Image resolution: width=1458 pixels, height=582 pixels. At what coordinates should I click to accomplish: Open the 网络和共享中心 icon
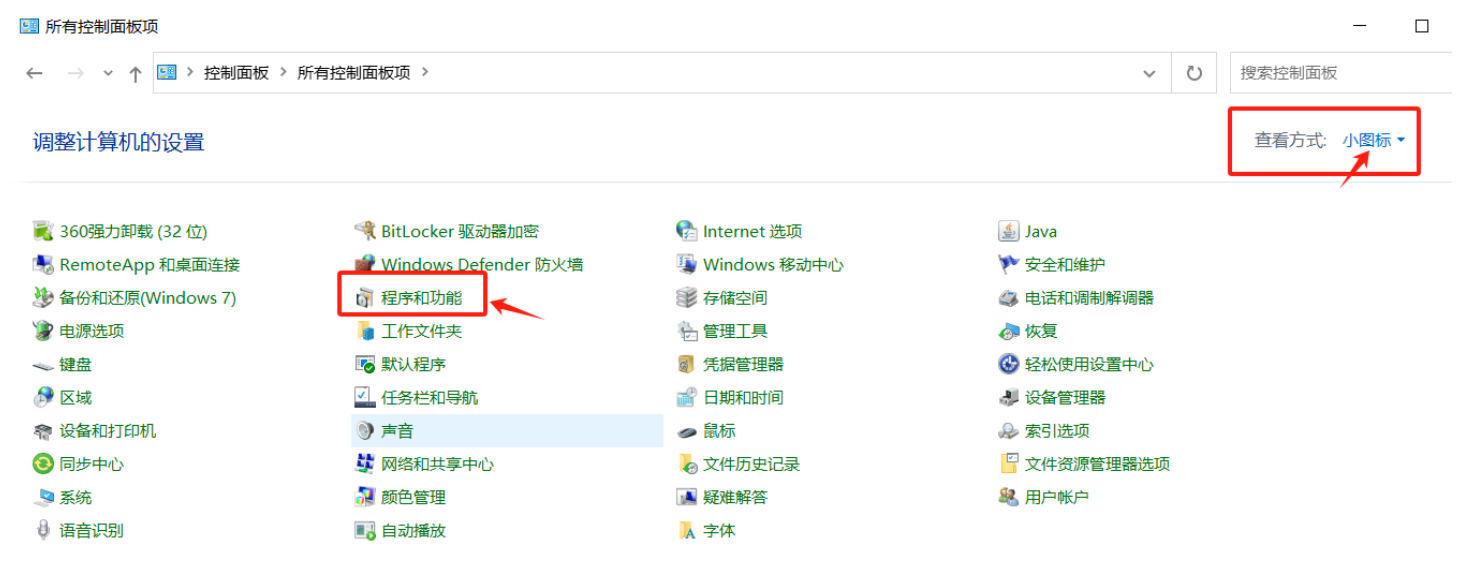(x=365, y=464)
